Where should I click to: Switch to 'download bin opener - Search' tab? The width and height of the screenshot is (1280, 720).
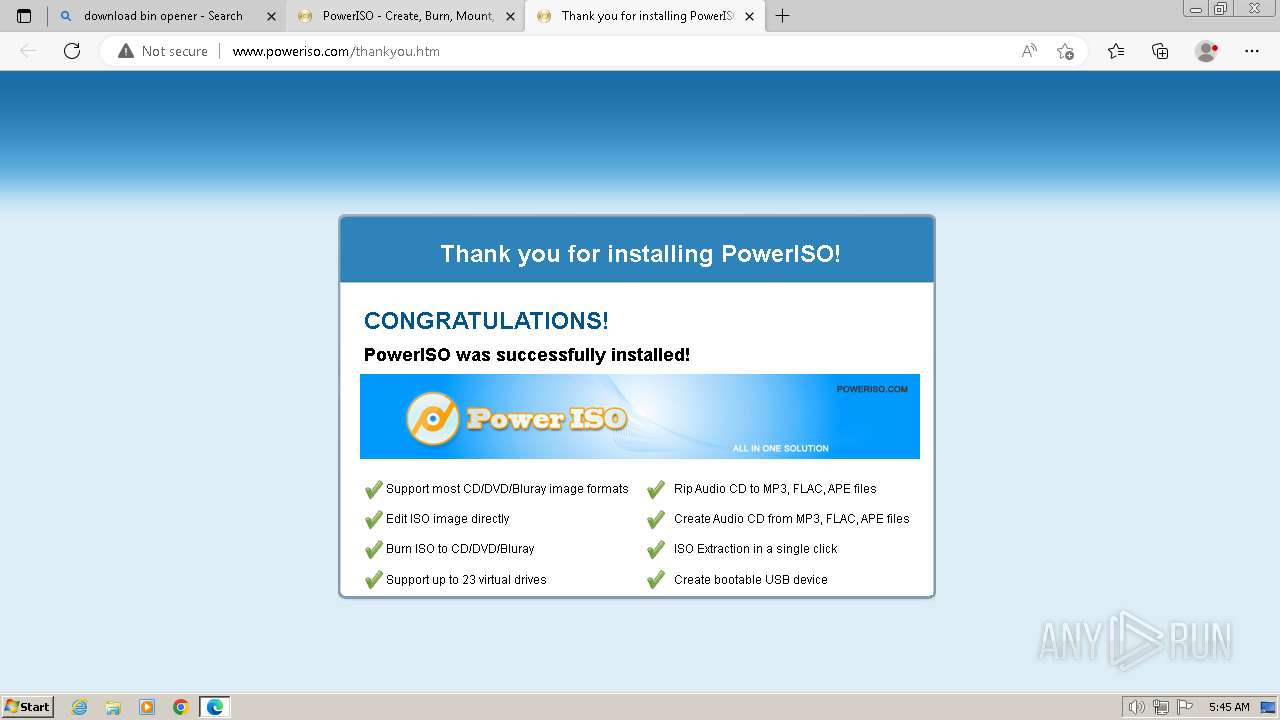tap(166, 16)
